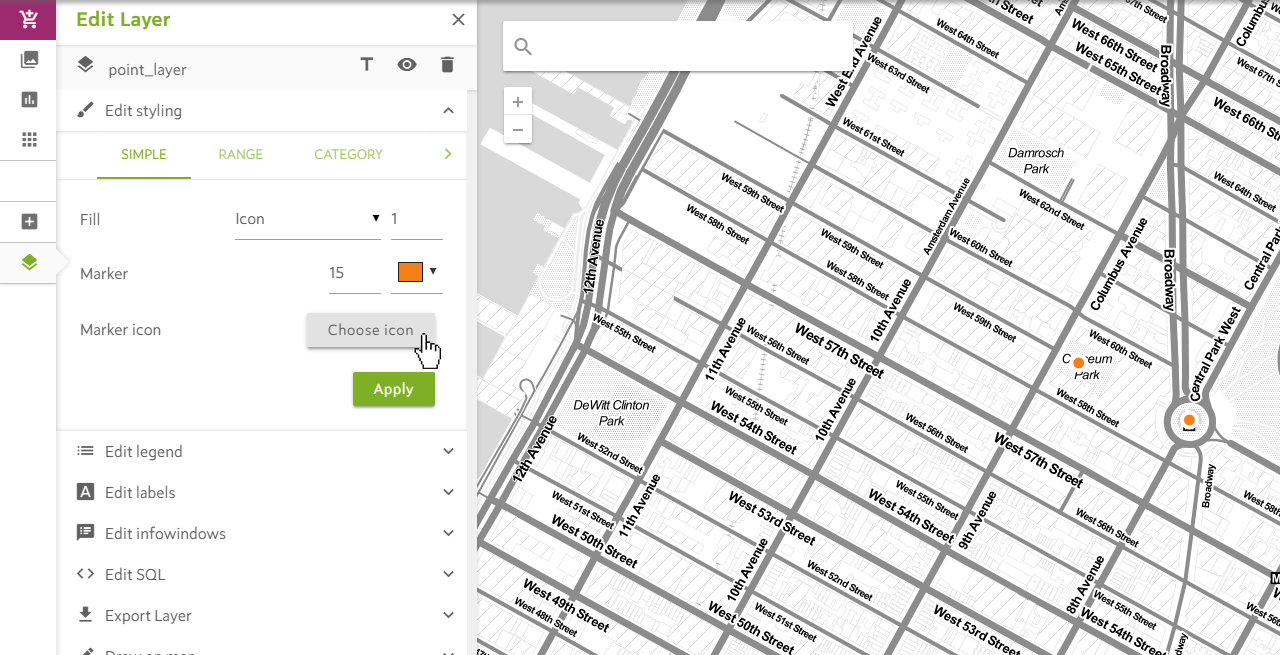
Task: Toggle point_layer visibility eye icon
Action: pos(406,64)
